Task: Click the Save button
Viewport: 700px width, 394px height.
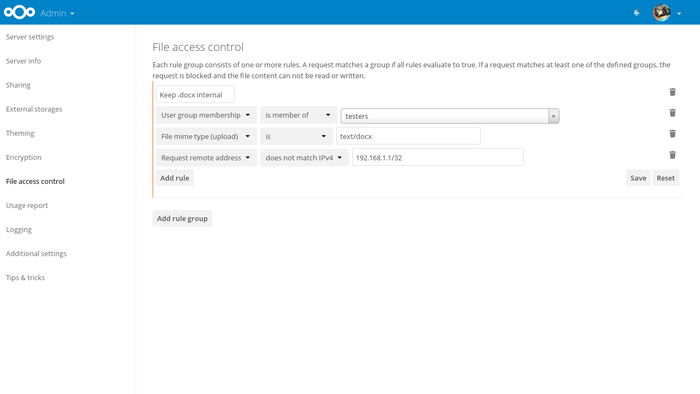Action: coord(638,178)
